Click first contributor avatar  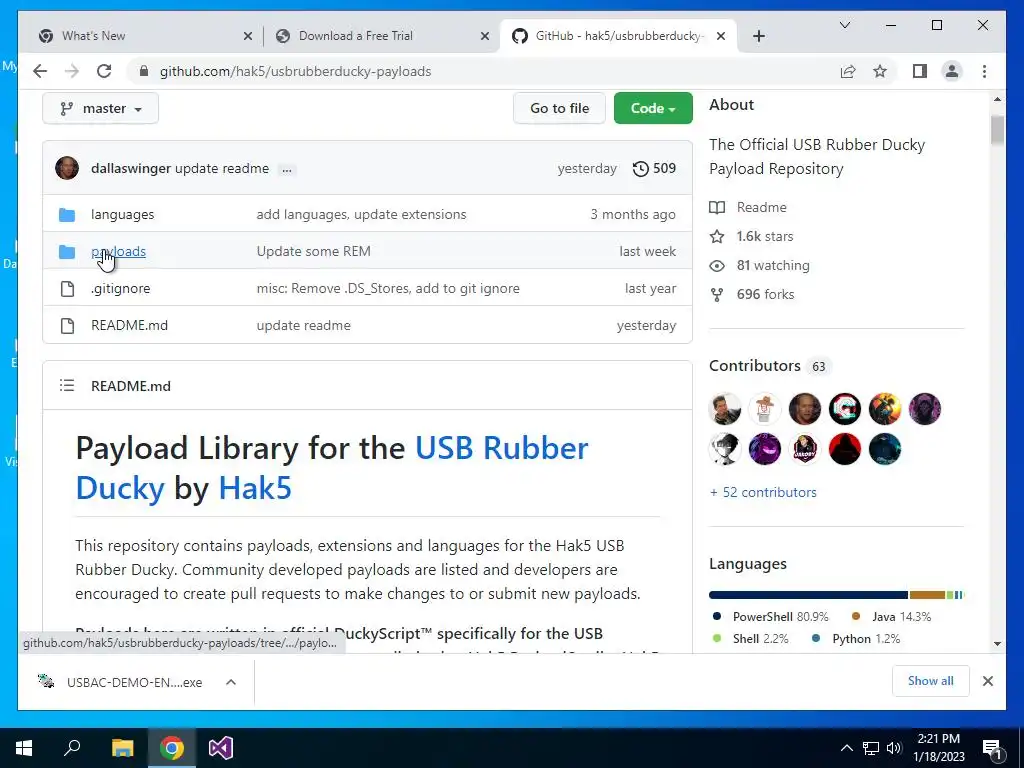tap(725, 409)
